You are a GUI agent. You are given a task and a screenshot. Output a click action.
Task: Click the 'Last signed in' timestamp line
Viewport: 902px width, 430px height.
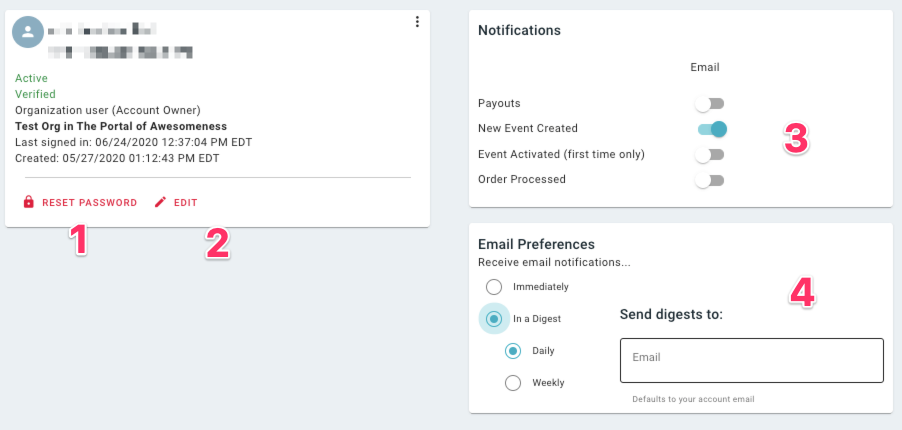click(133, 142)
